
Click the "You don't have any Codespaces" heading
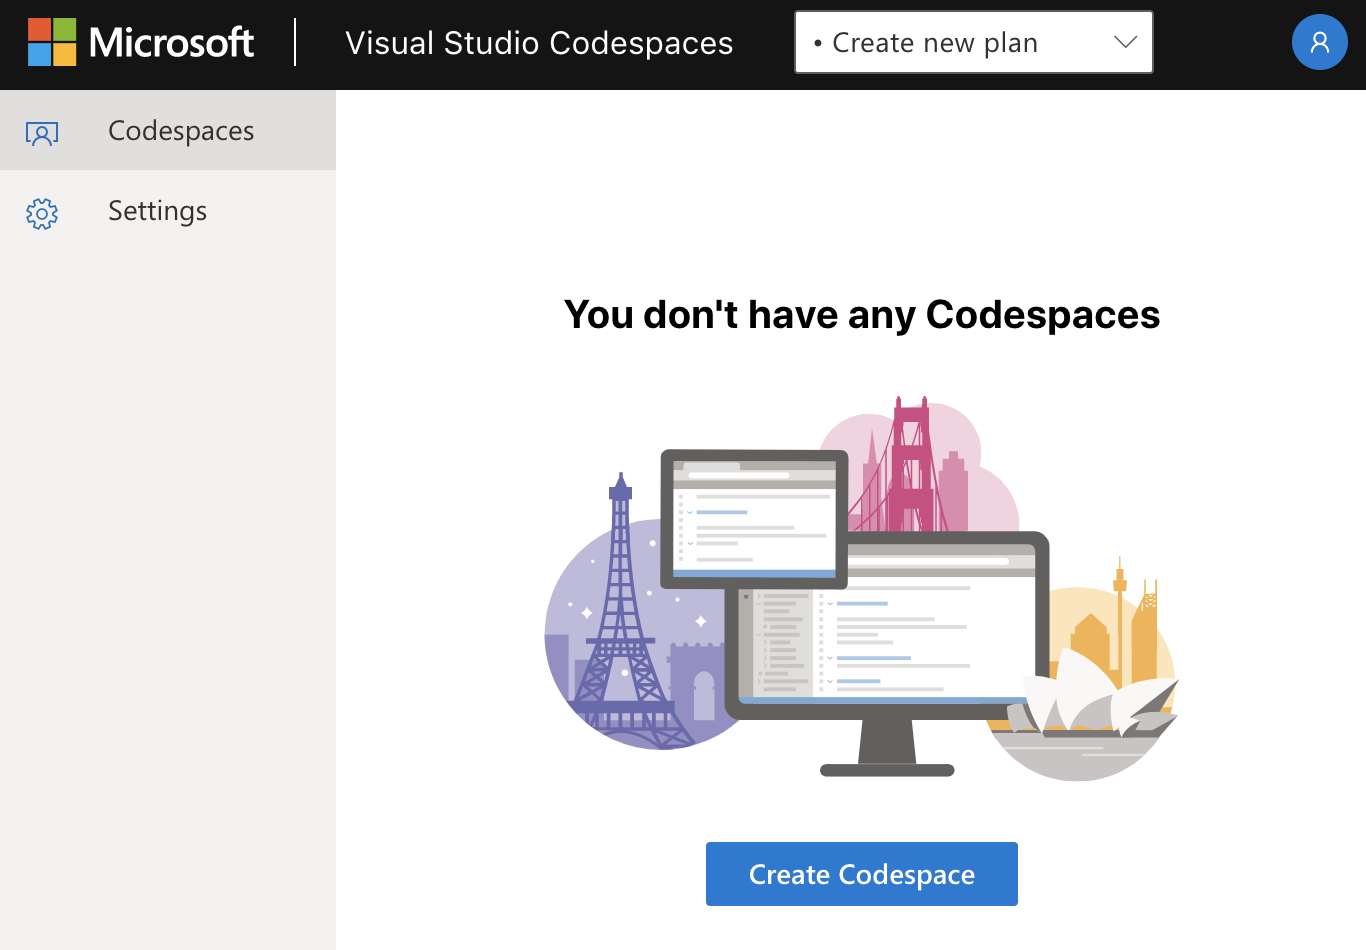click(x=862, y=314)
